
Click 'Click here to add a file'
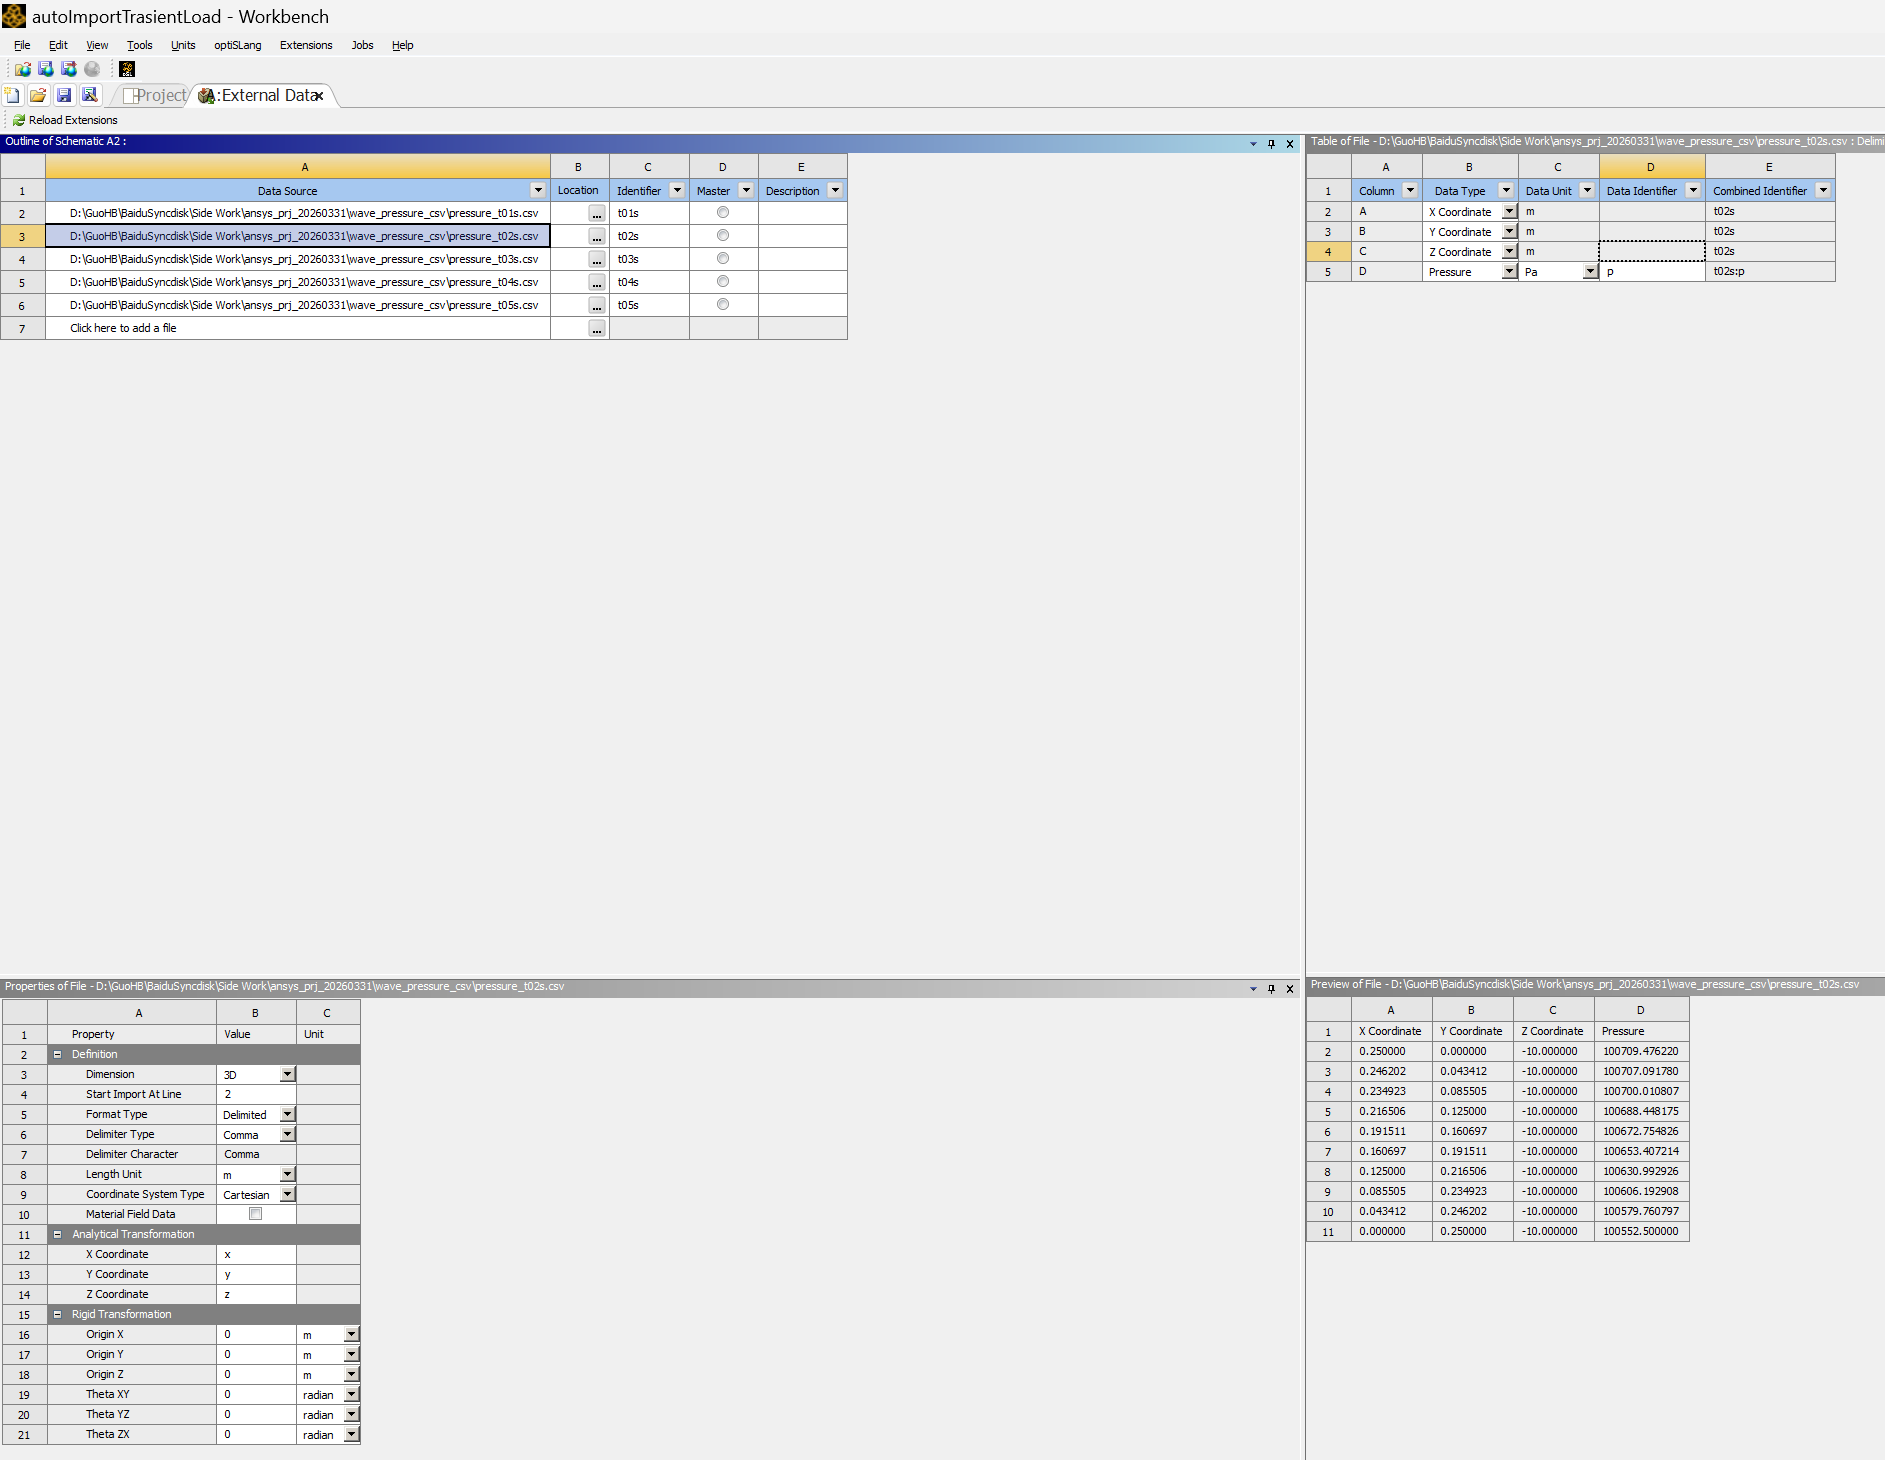coord(123,328)
